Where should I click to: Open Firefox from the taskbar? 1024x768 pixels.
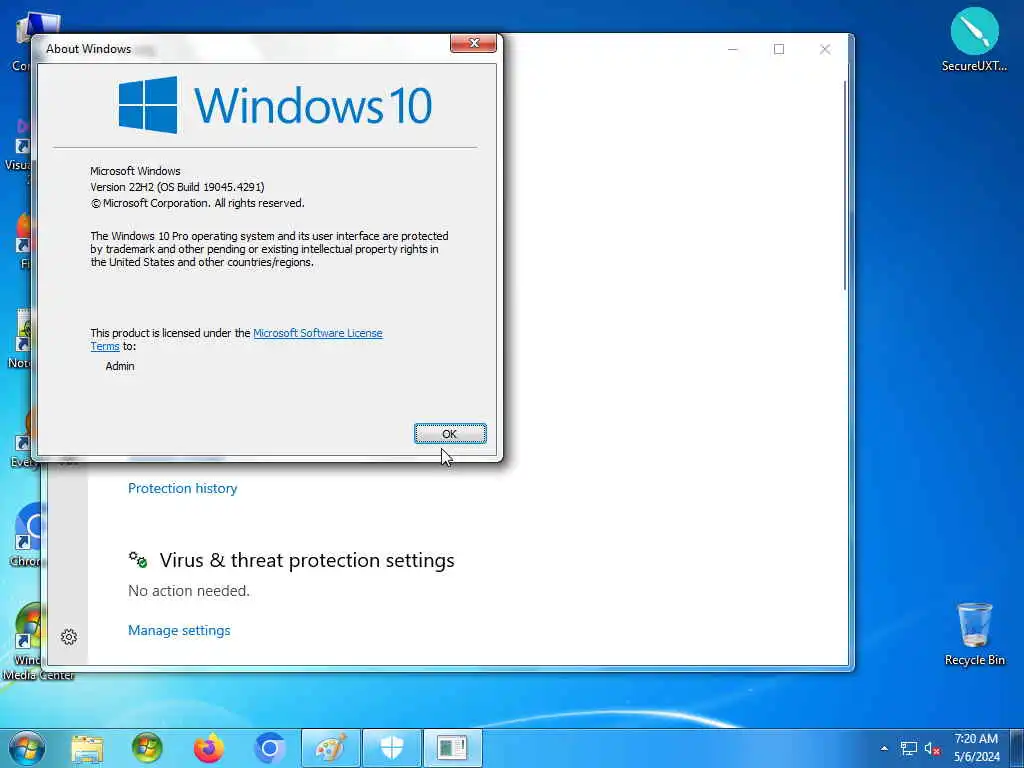pos(209,748)
